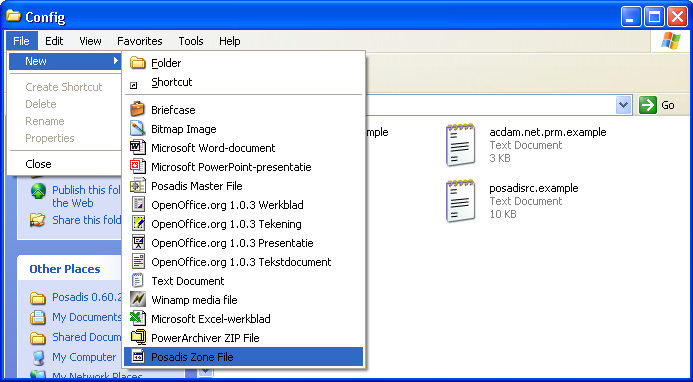Click the green Go arrow icon

[x=647, y=105]
